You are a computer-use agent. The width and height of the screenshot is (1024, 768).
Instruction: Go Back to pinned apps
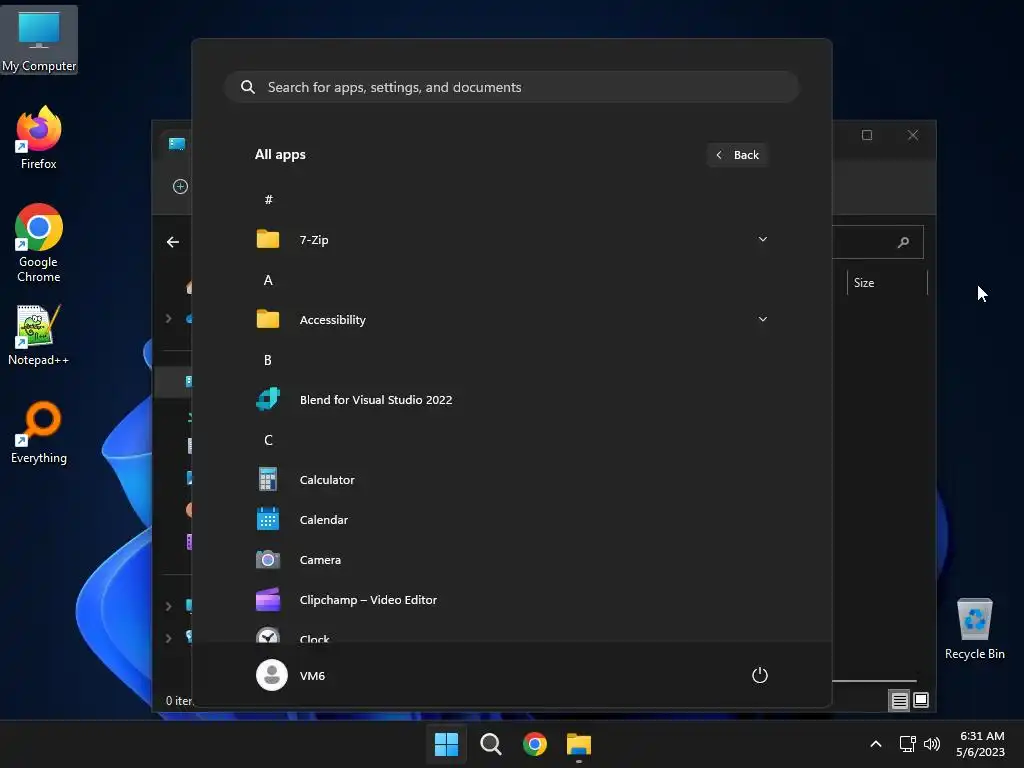tap(737, 155)
